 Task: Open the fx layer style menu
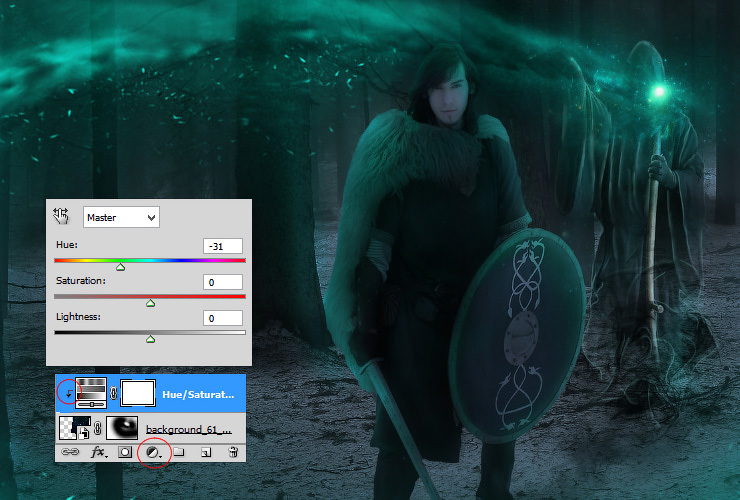(99, 452)
